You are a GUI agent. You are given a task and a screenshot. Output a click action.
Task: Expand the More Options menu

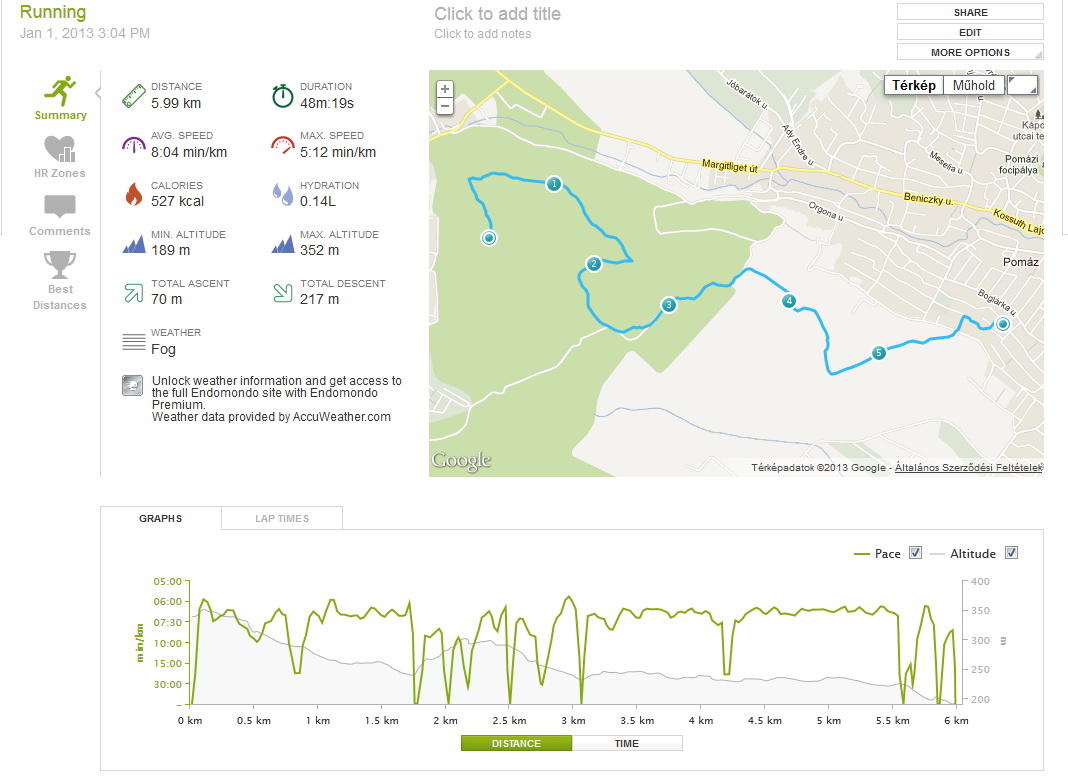pyautogui.click(x=970, y=52)
